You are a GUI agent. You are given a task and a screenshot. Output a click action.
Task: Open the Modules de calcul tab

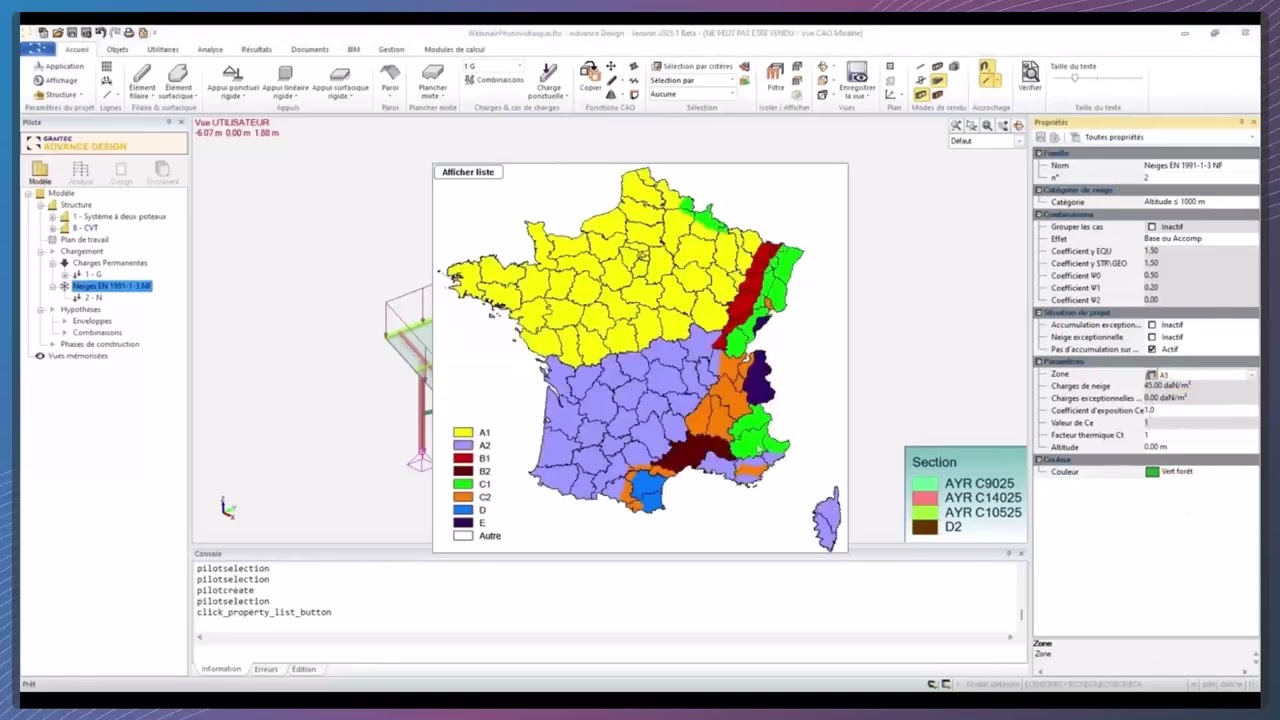454,49
